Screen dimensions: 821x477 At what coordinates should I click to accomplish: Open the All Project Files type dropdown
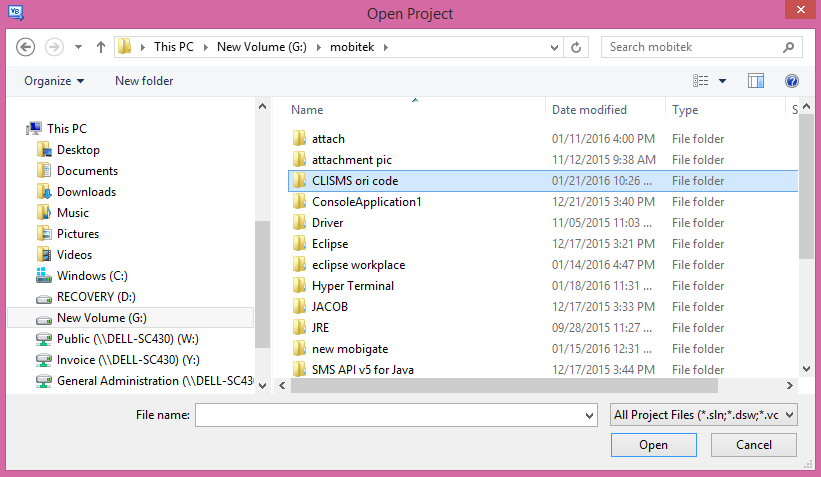tap(703, 415)
